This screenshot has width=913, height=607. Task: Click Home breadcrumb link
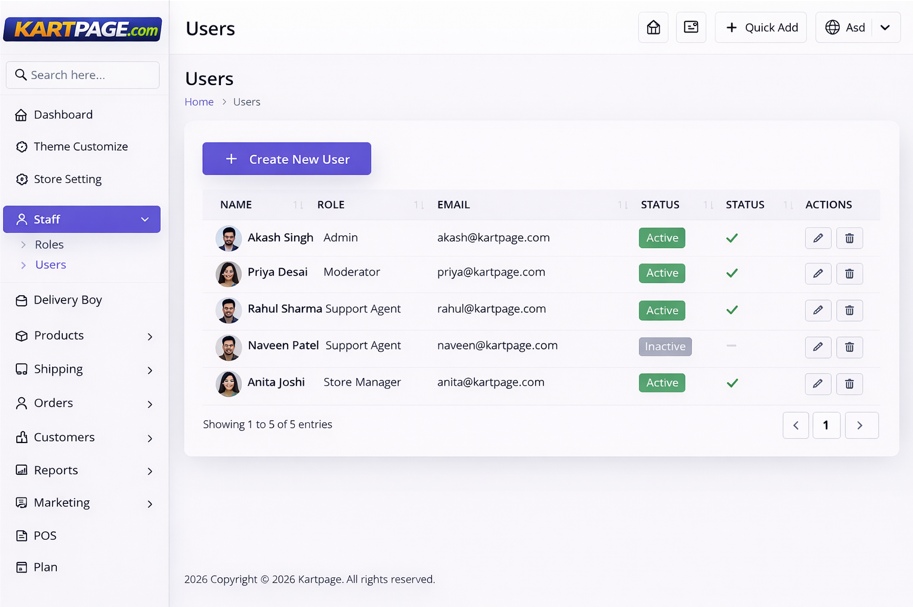[x=199, y=102]
